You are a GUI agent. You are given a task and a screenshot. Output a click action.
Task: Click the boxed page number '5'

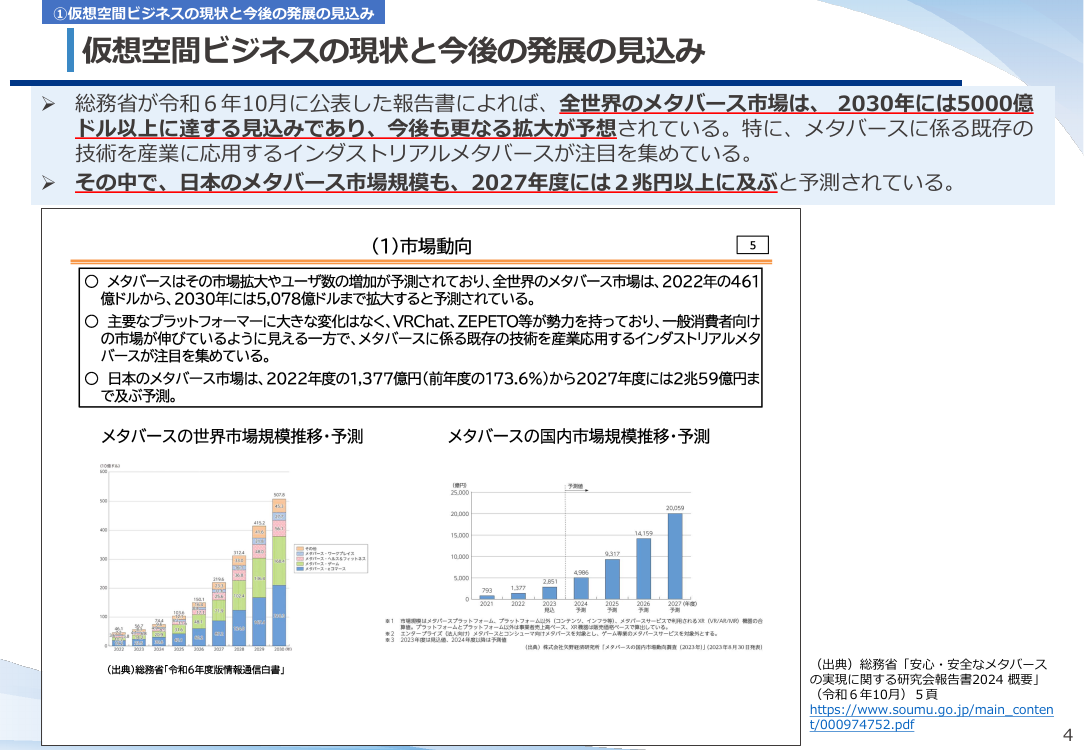753,245
